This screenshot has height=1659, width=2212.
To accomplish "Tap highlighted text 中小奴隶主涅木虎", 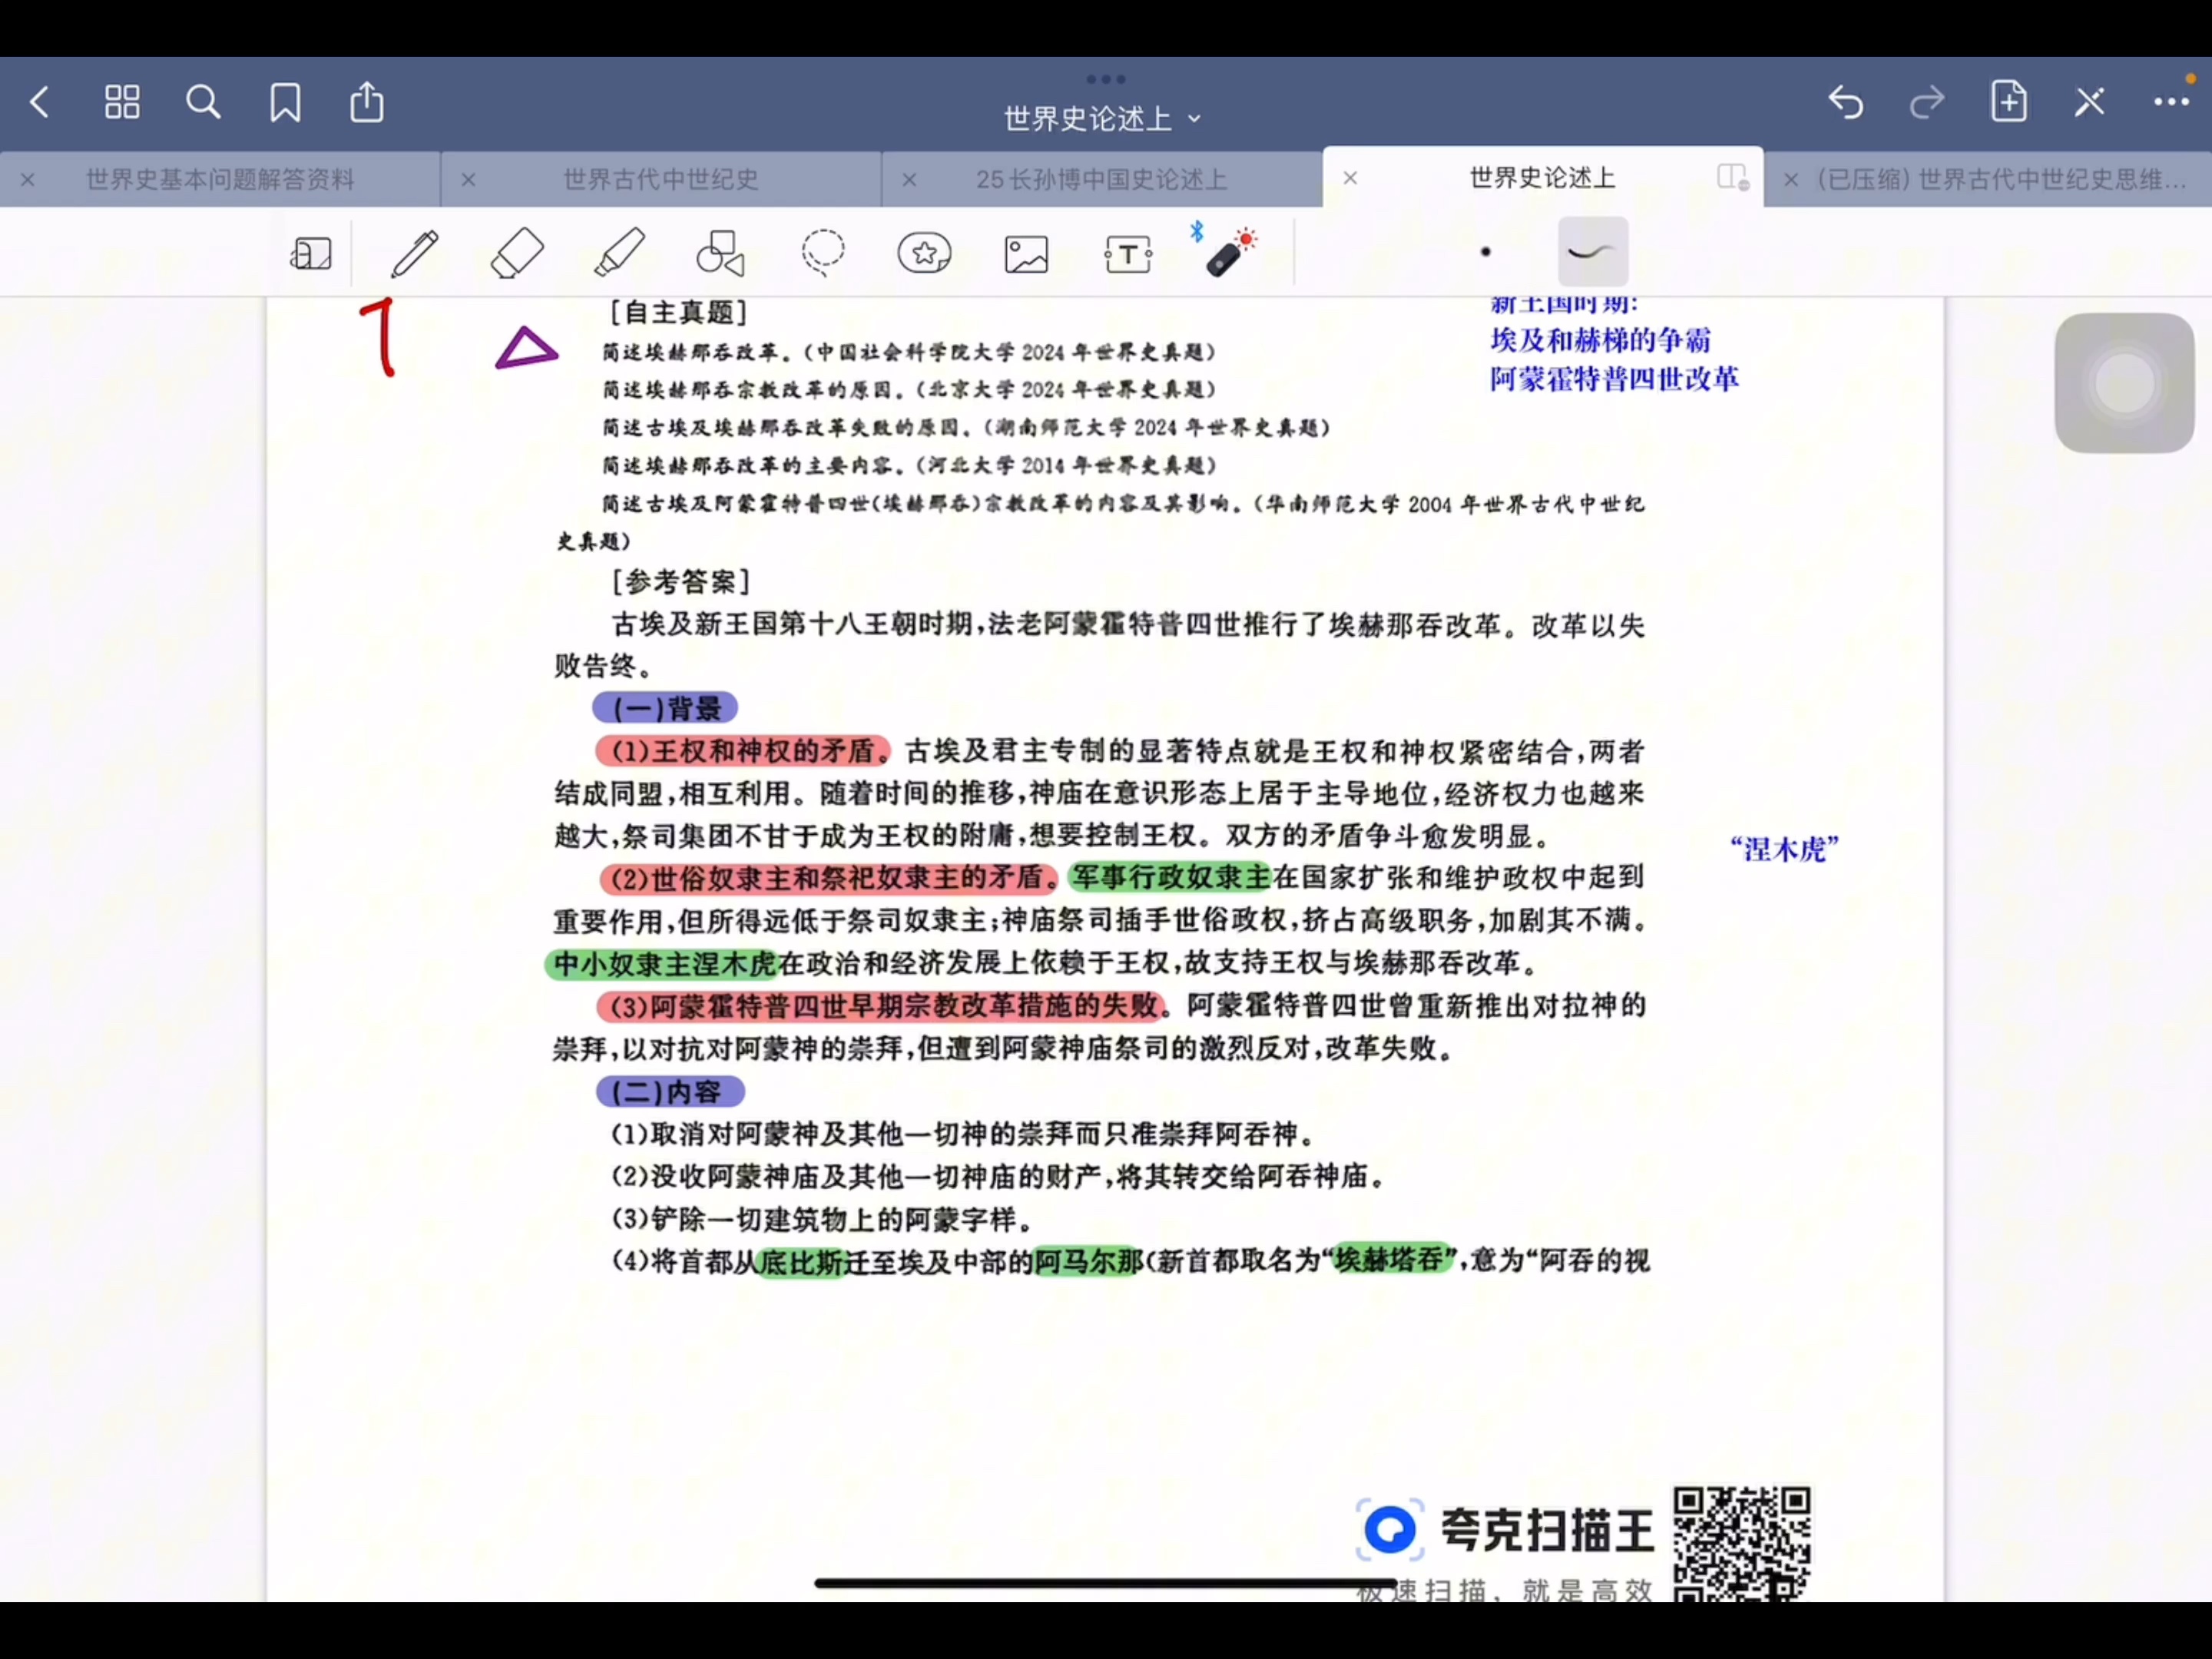I will click(x=662, y=964).
